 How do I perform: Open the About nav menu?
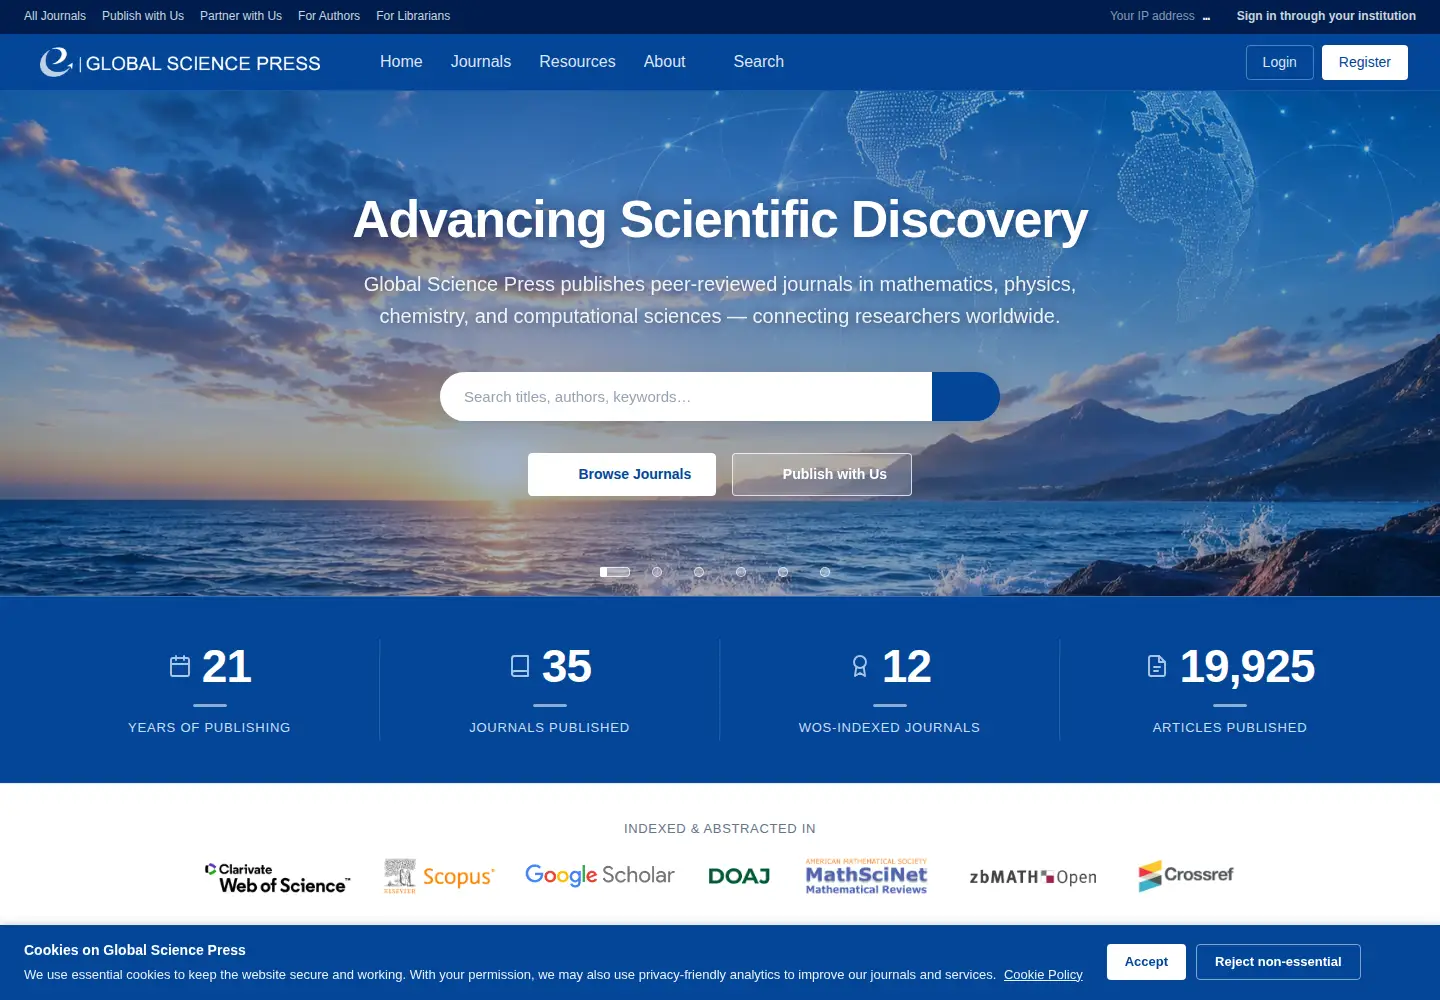(665, 62)
